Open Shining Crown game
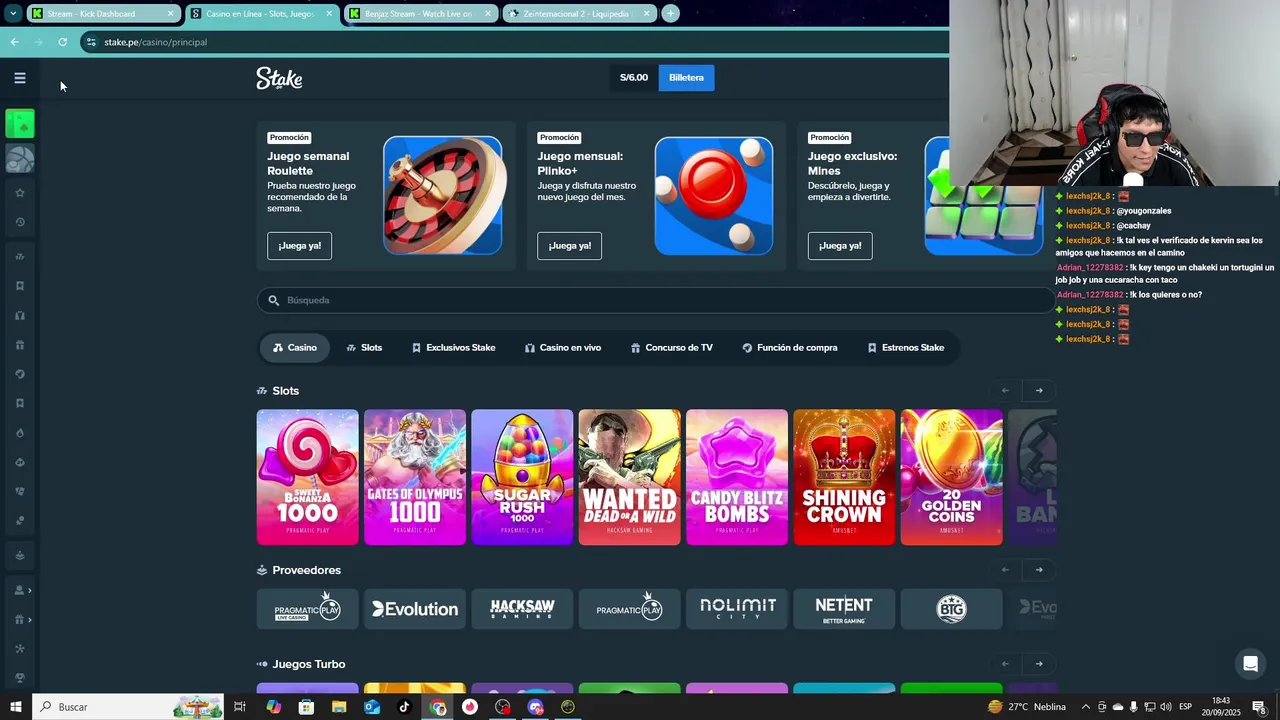 844,477
